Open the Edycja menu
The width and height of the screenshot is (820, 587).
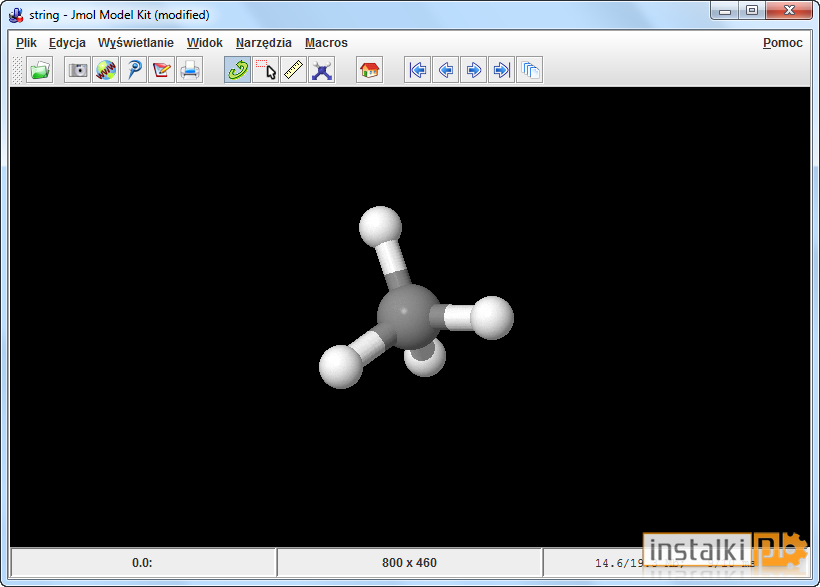click(67, 43)
